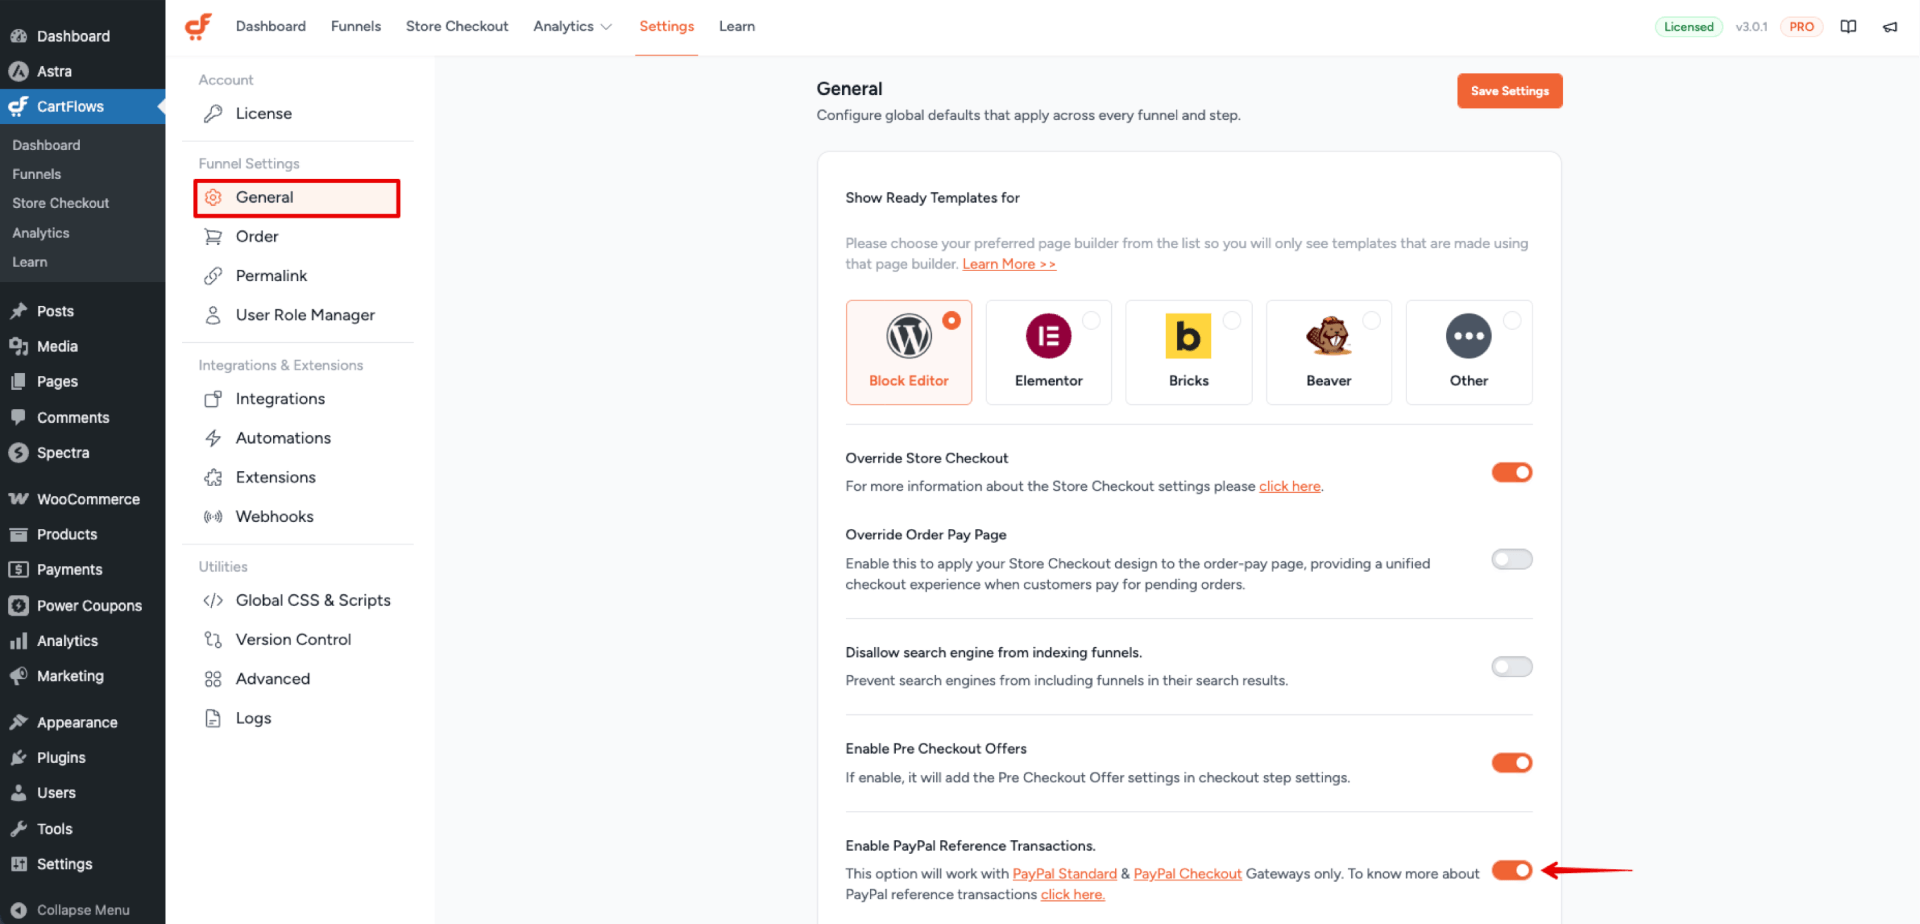Viewport: 1920px width, 924px height.
Task: Click the Spectra icon in admin menu
Action: click(18, 453)
